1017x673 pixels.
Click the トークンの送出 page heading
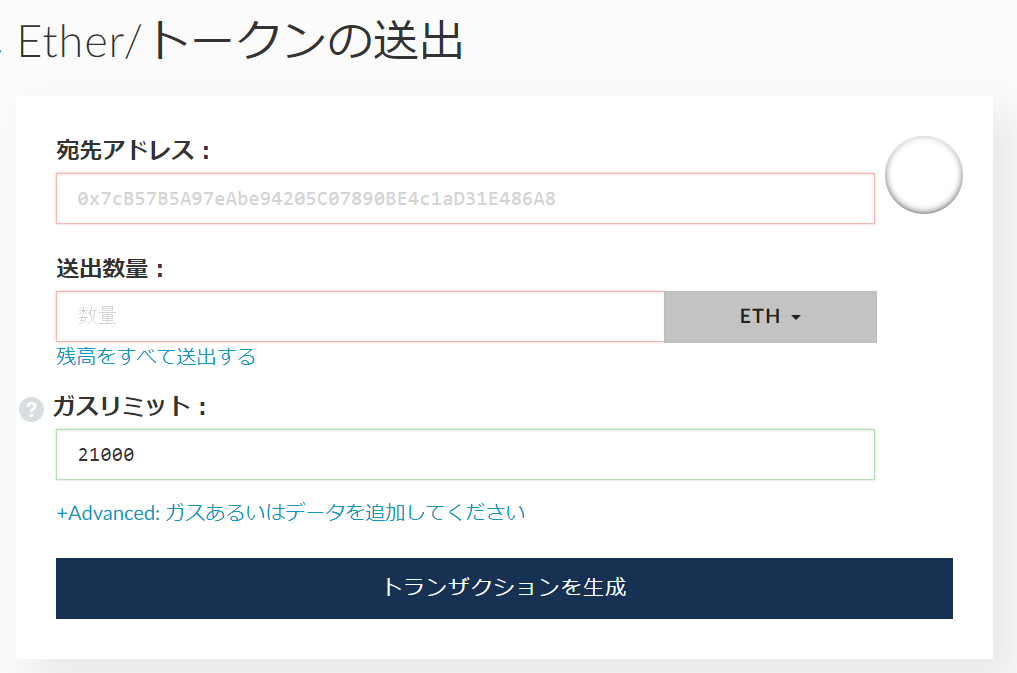tap(306, 42)
